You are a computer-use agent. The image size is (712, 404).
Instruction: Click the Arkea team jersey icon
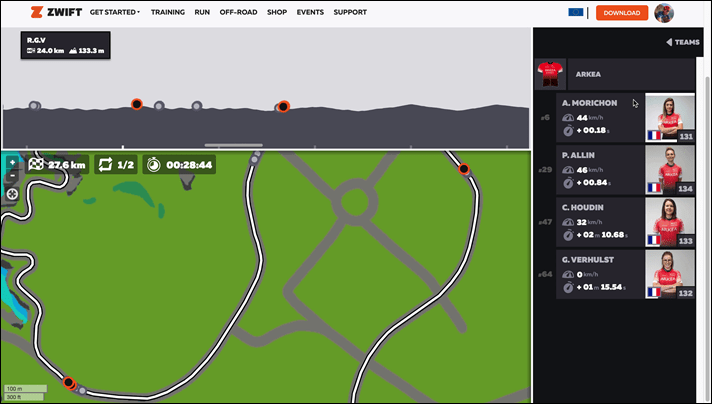(x=550, y=74)
